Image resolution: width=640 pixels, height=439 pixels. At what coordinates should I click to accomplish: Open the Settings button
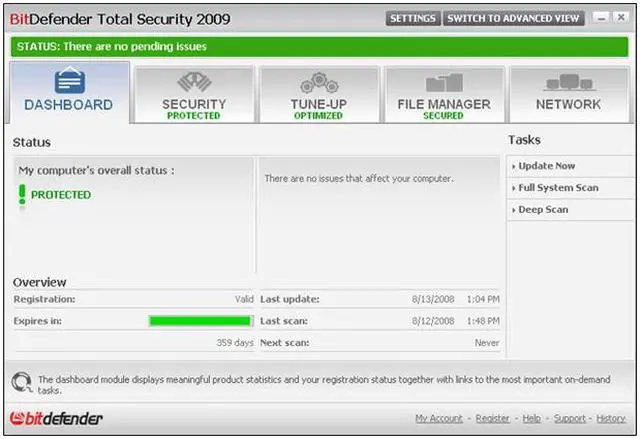point(412,18)
